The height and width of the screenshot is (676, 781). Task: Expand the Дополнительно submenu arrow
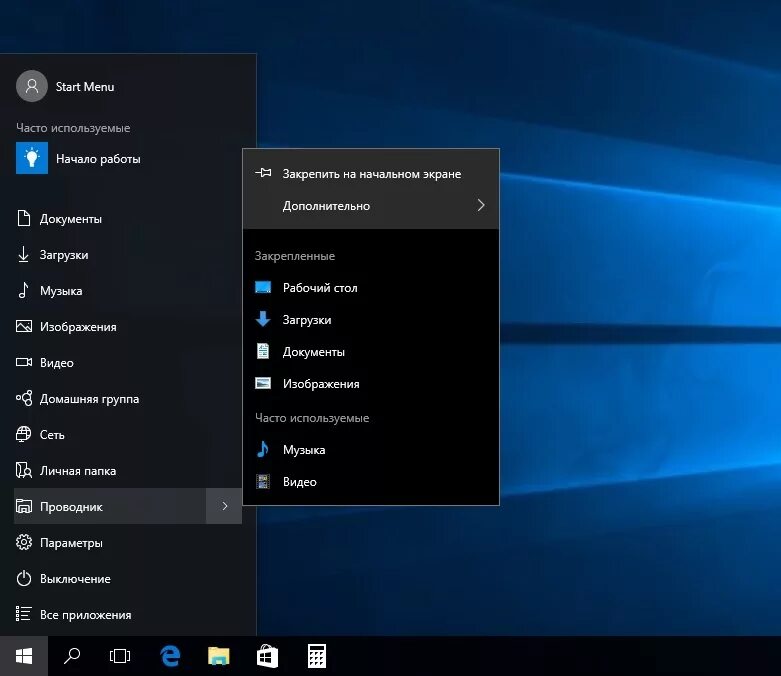tap(481, 205)
